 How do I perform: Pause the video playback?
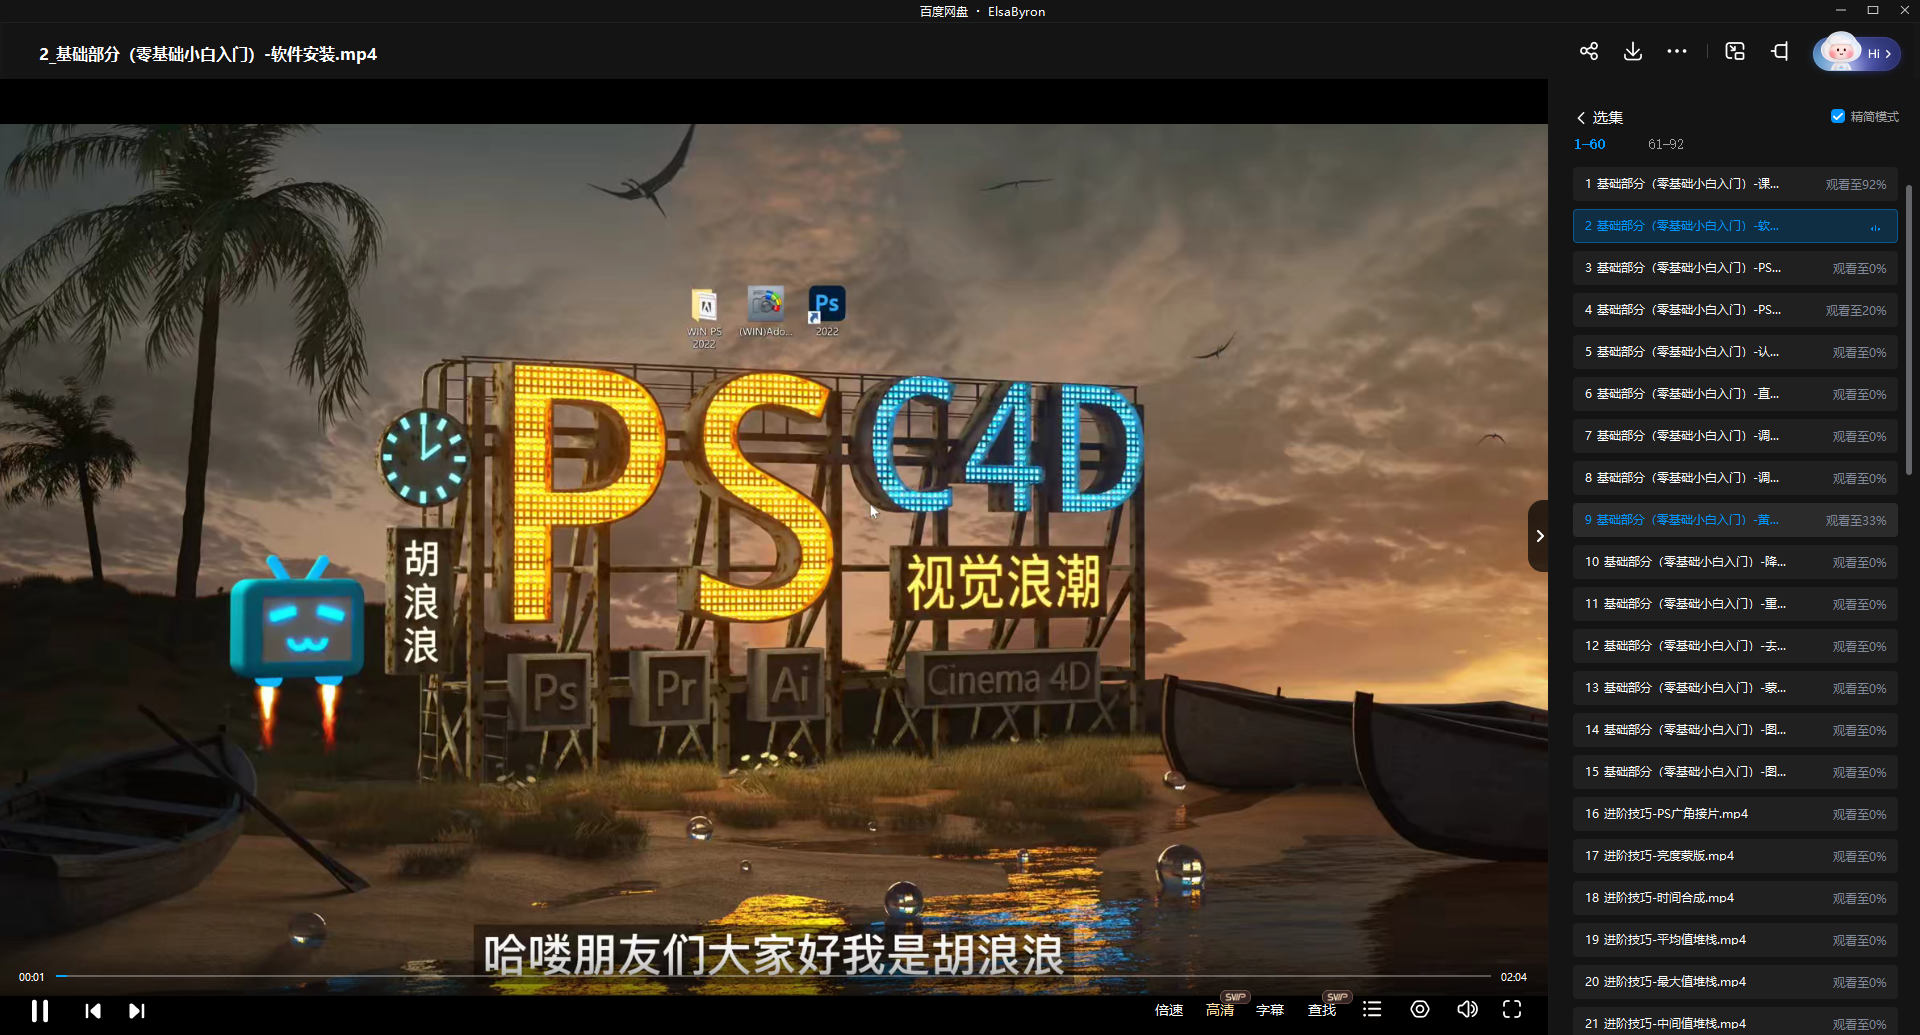(40, 1011)
